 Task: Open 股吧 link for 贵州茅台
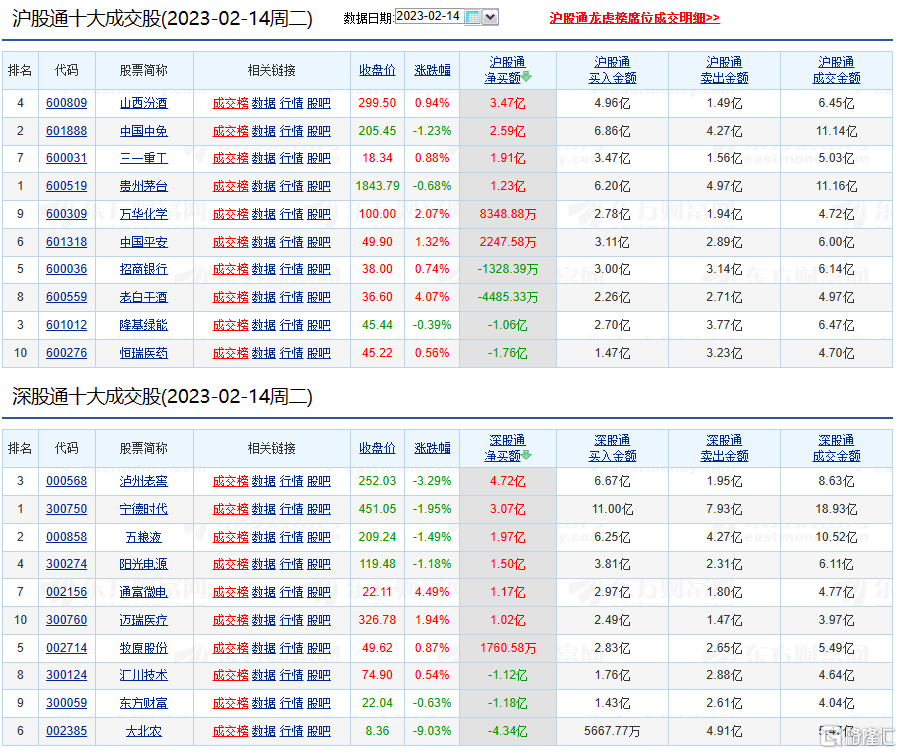[x=319, y=186]
